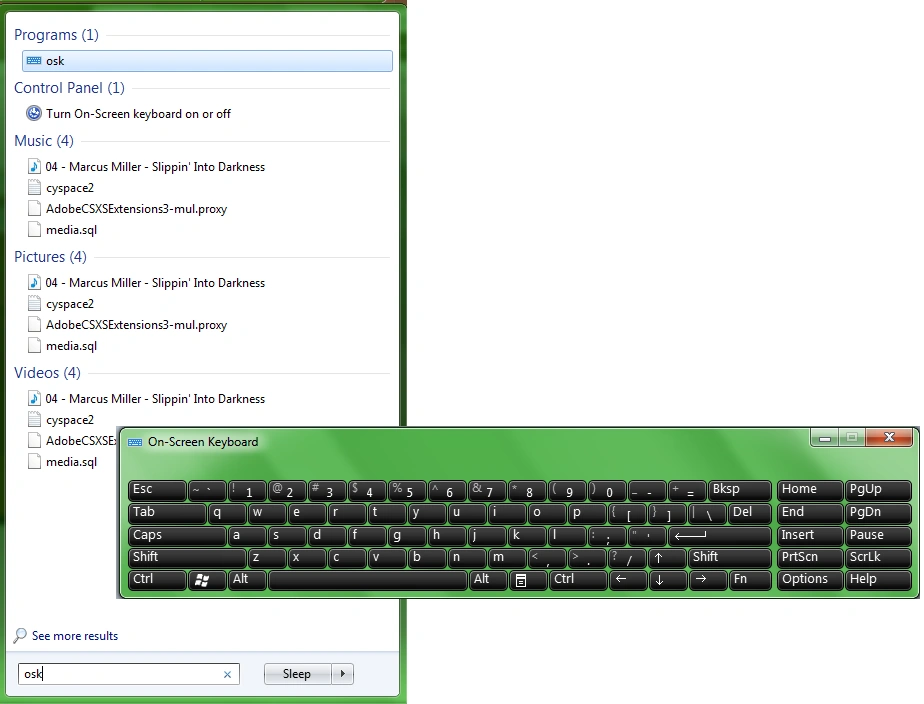The image size is (924, 704).
Task: Click the Bksp key
Action: tap(740, 491)
